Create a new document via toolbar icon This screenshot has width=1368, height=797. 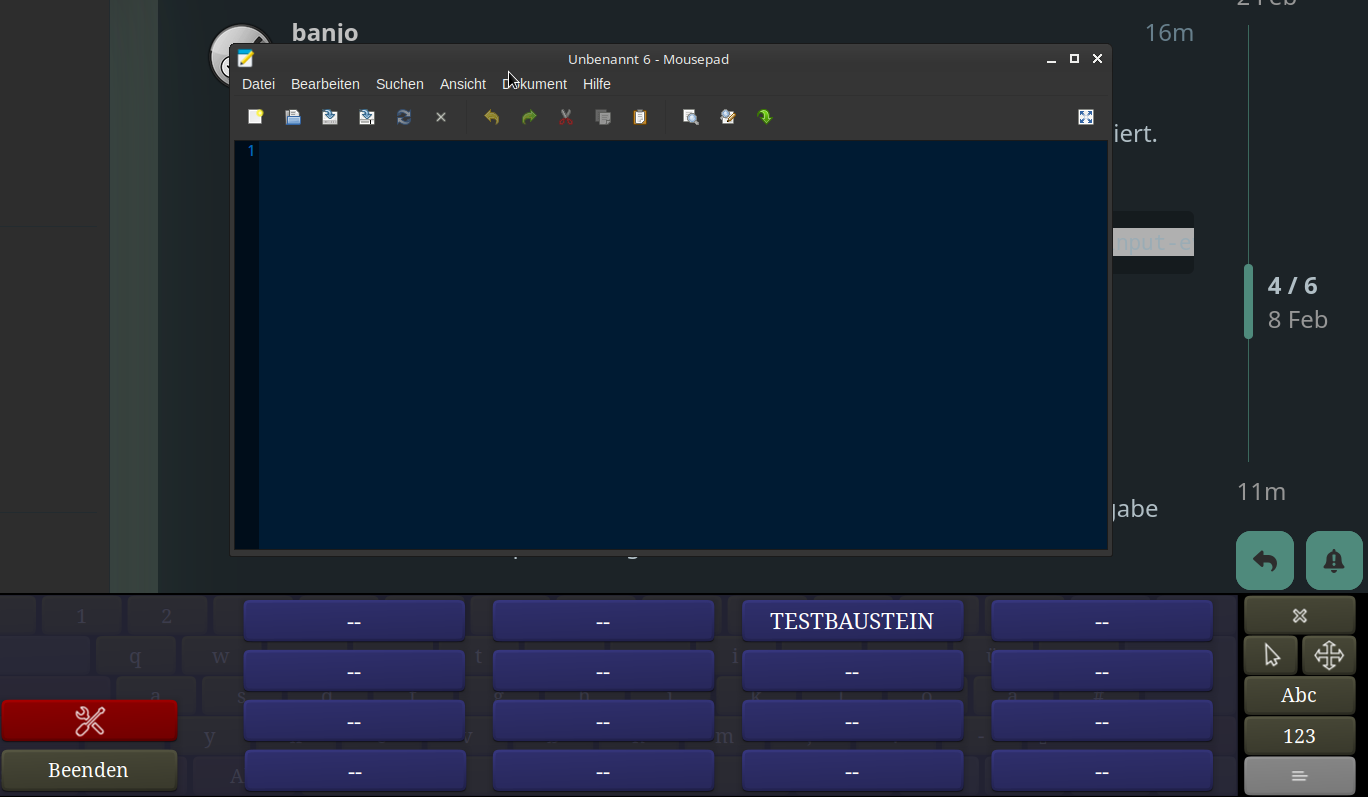[256, 117]
